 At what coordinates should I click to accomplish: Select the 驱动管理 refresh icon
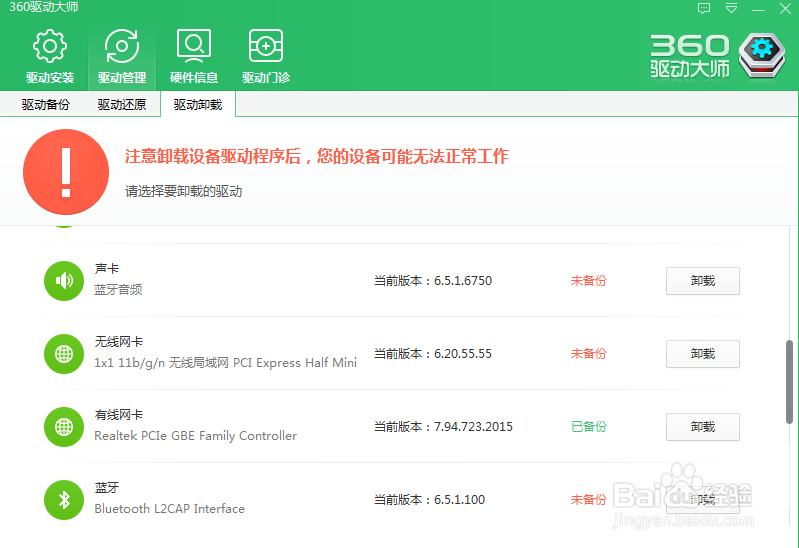[x=122, y=46]
